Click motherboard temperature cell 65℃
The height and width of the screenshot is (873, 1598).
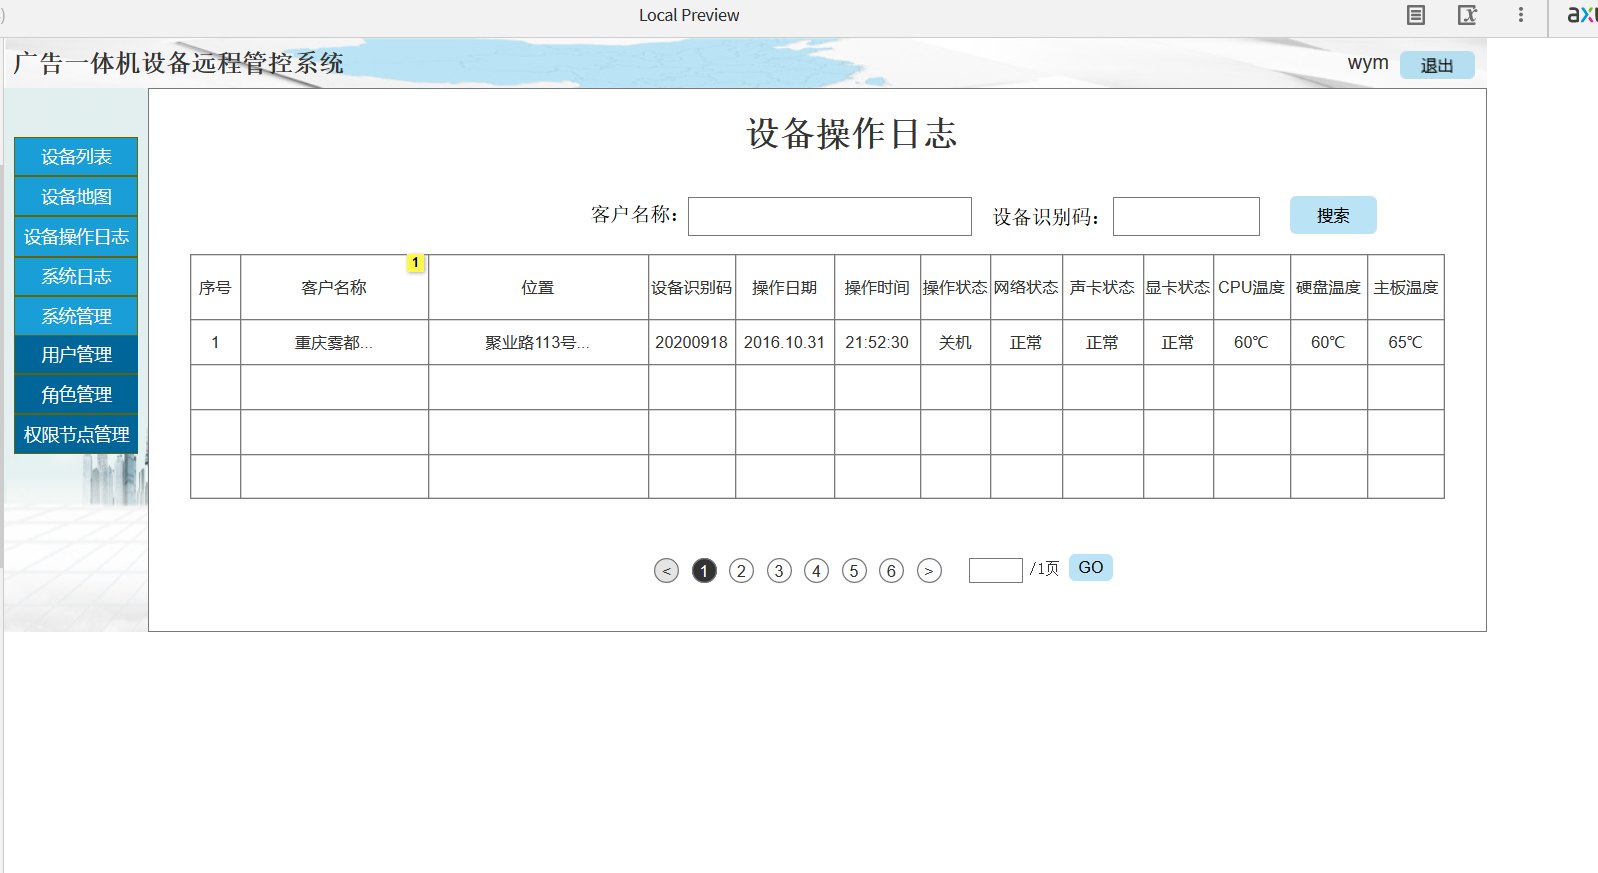[1405, 342]
